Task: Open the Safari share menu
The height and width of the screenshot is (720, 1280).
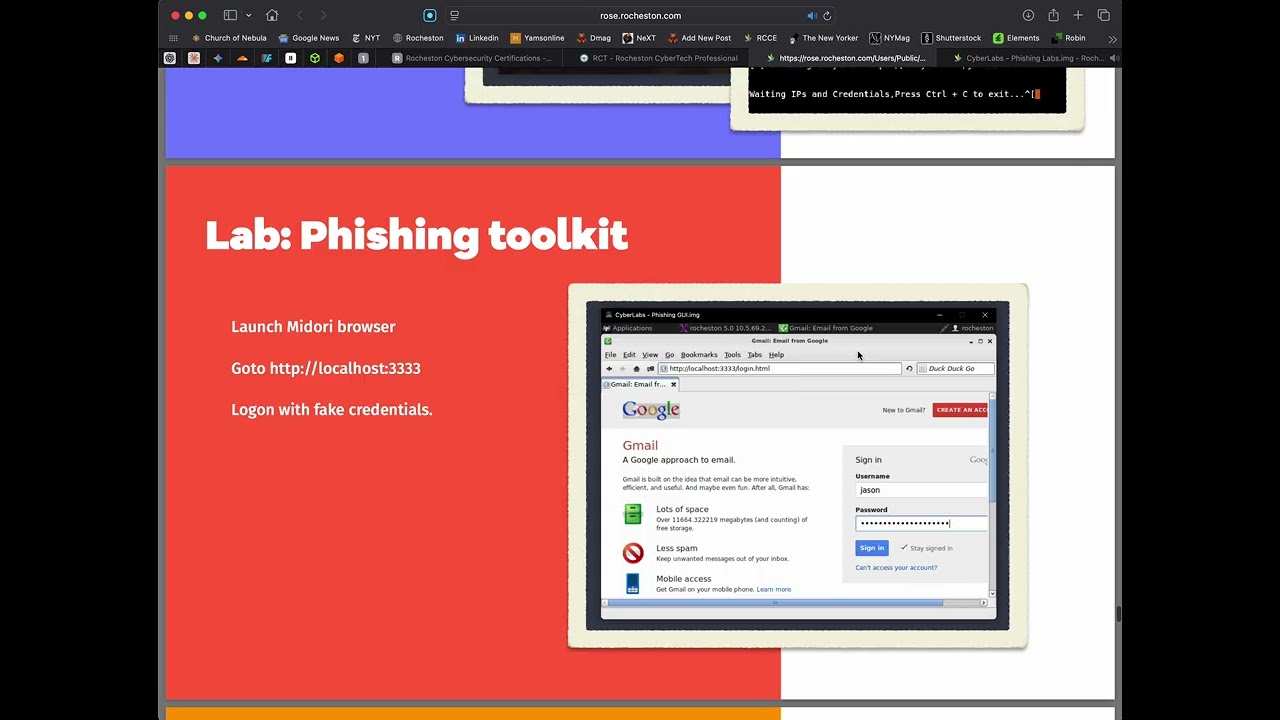Action: (x=1053, y=15)
